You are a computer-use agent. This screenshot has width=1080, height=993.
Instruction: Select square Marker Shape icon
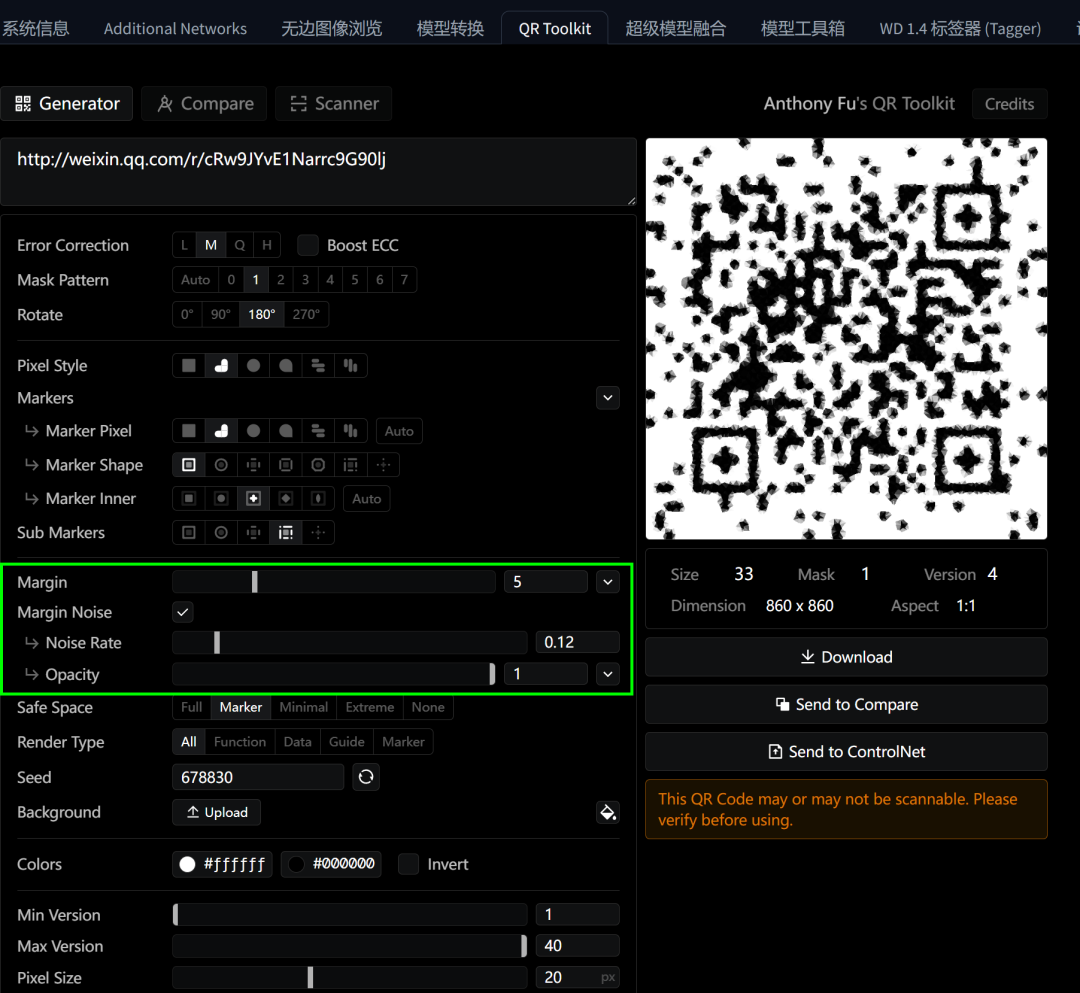point(188,465)
